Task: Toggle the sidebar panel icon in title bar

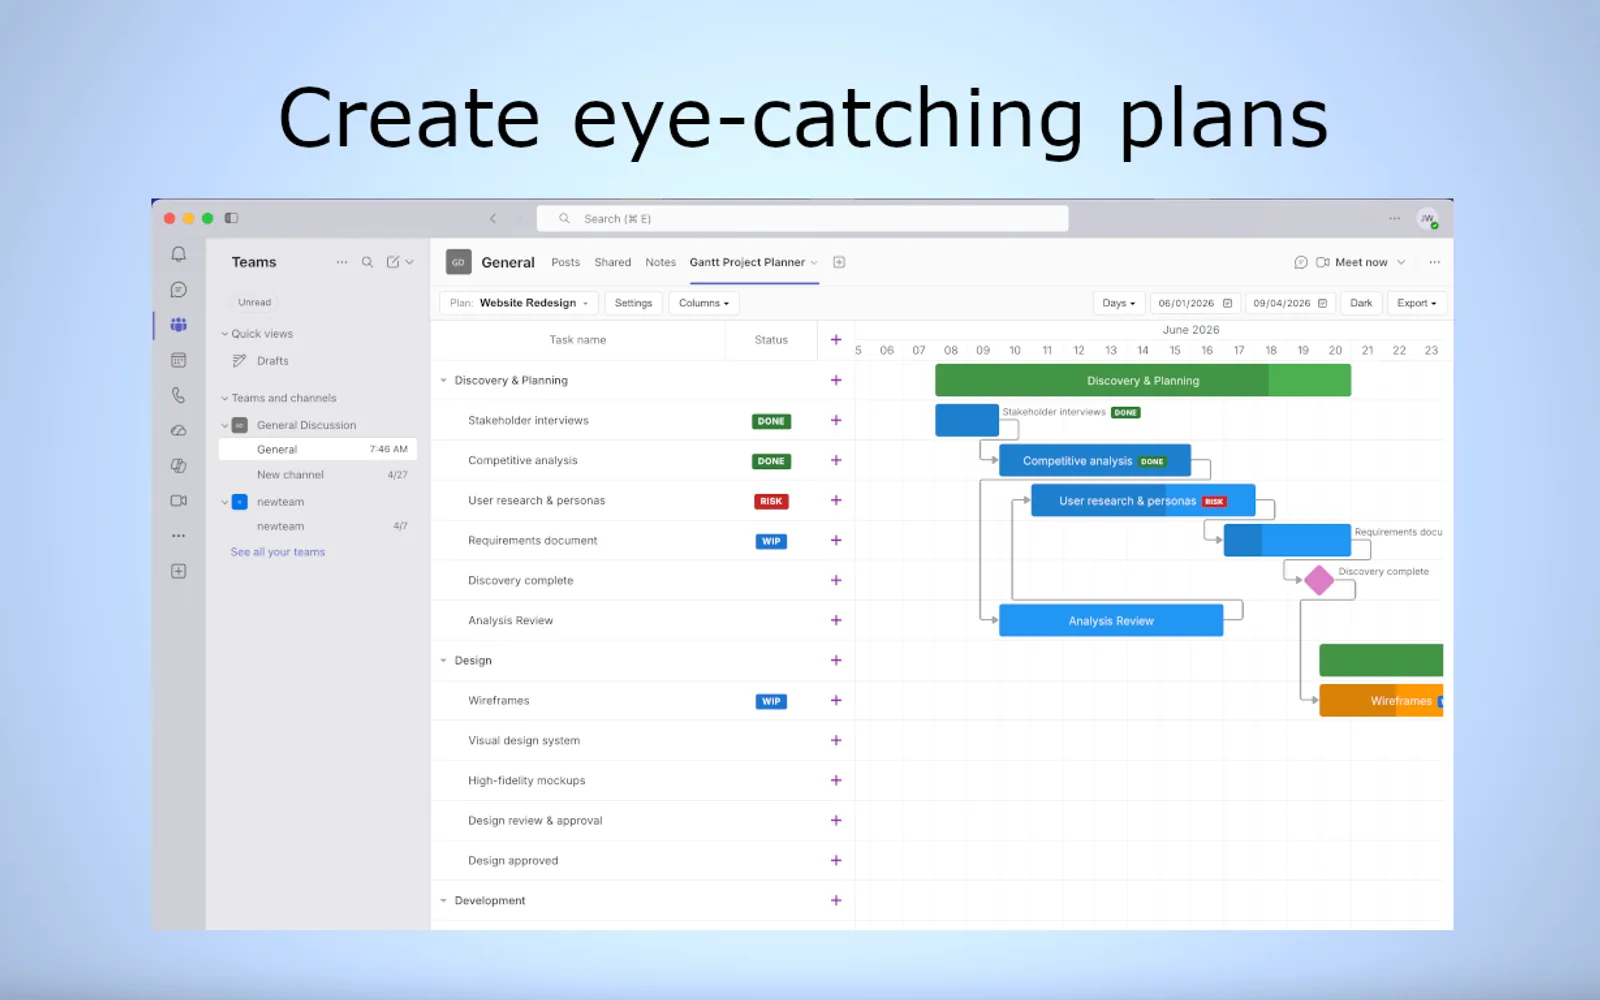Action: pos(231,218)
